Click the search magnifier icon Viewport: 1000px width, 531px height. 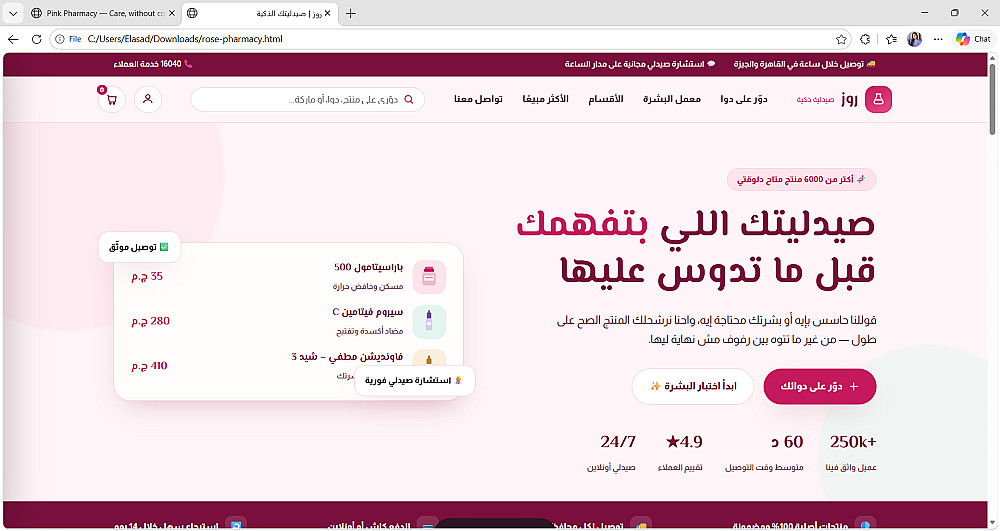409,99
